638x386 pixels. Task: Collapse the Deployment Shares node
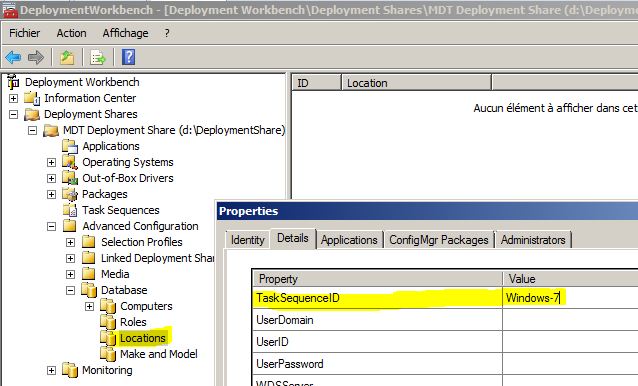pos(13,114)
